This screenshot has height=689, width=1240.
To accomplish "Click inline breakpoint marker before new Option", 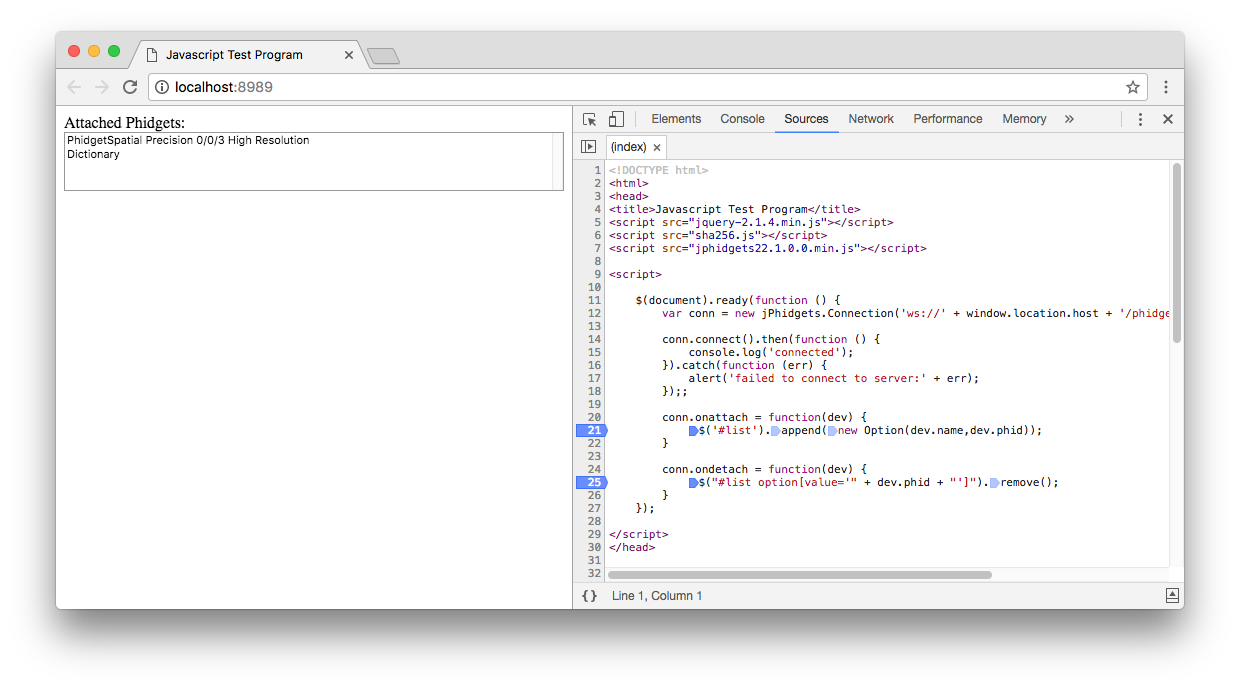I will point(832,430).
